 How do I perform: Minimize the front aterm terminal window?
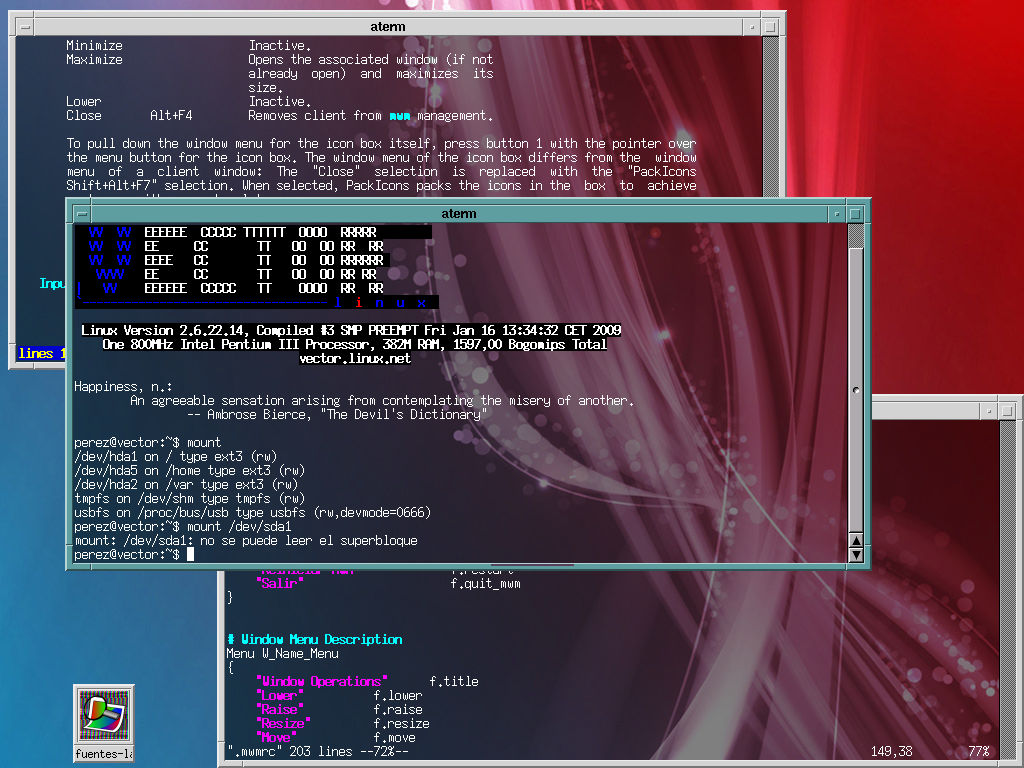tap(837, 214)
